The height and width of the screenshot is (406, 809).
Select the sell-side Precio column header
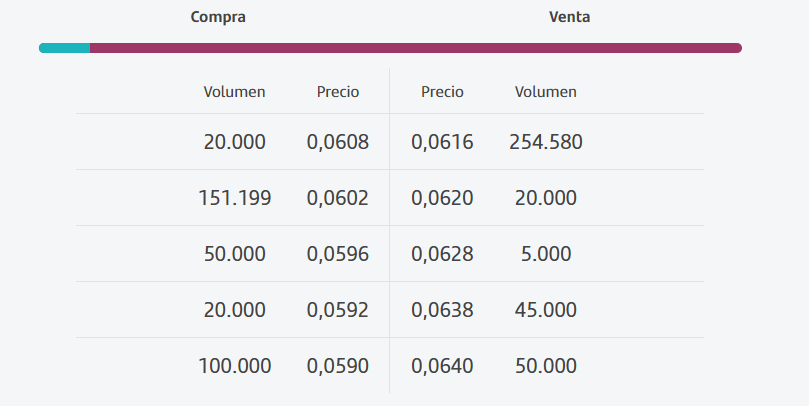click(442, 92)
